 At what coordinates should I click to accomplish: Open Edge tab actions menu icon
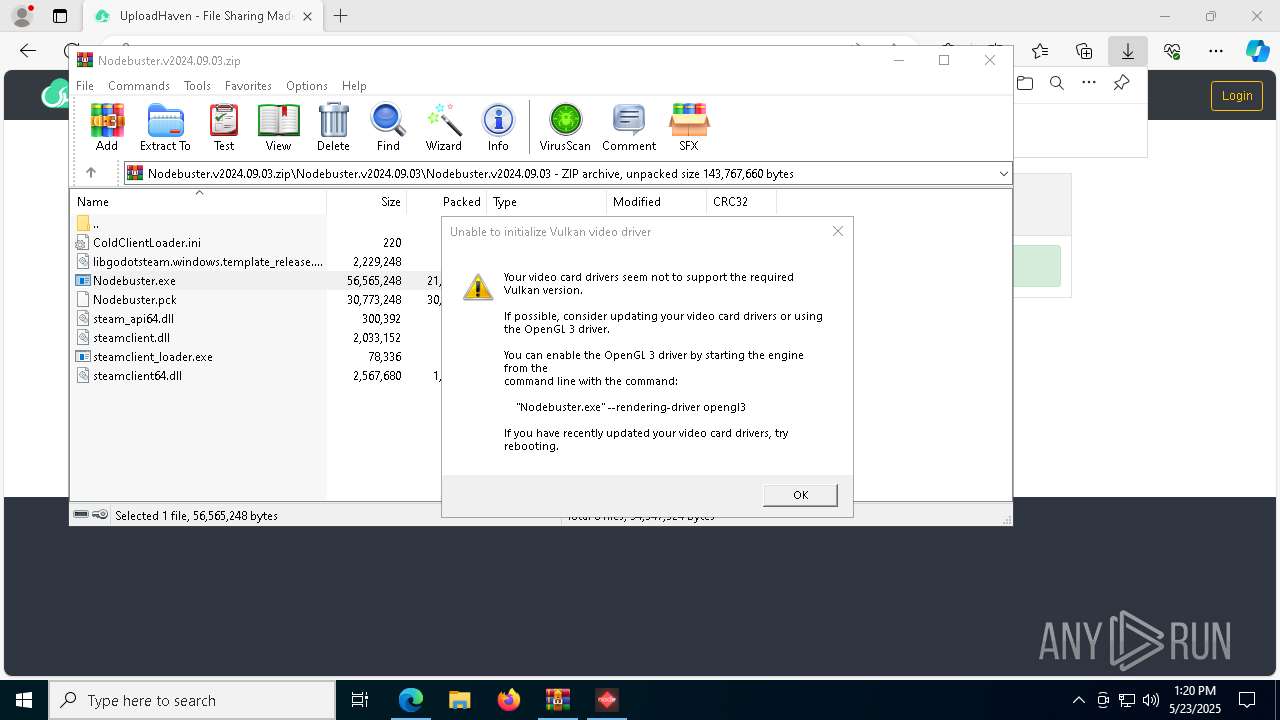point(60,16)
